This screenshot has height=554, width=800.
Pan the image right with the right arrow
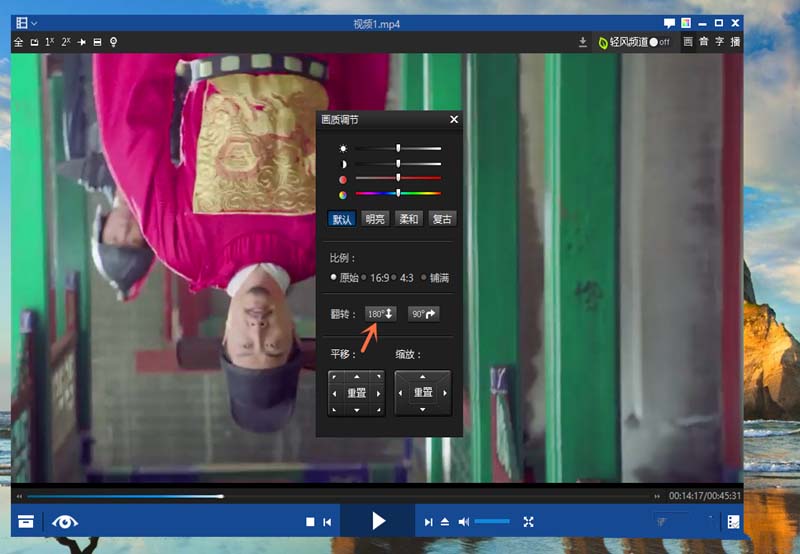coord(379,393)
